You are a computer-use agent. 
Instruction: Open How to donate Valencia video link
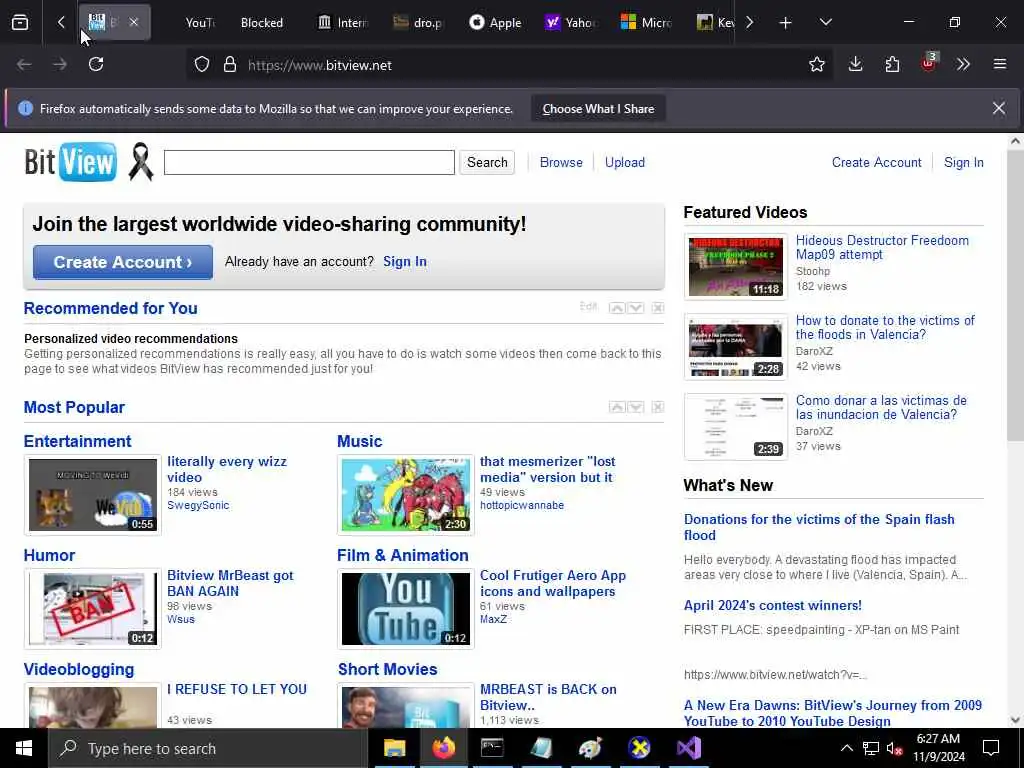point(885,328)
